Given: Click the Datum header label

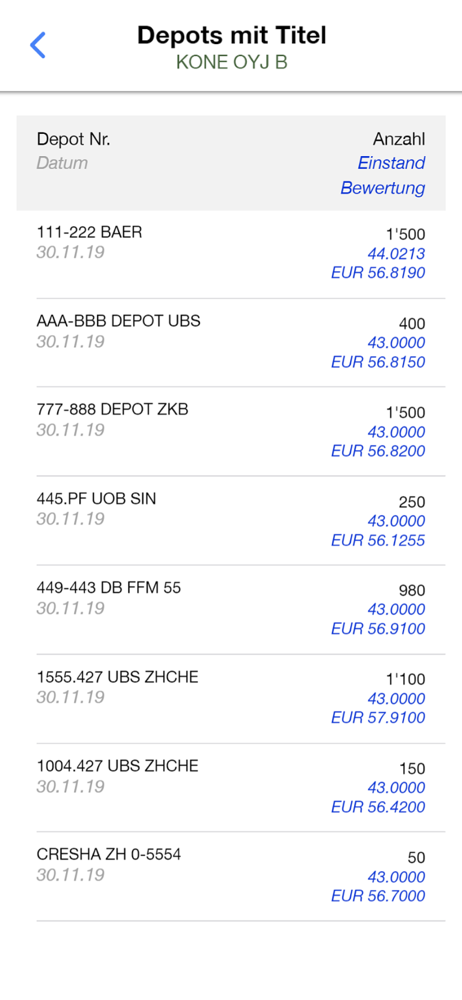Looking at the screenshot, I should click(x=62, y=163).
